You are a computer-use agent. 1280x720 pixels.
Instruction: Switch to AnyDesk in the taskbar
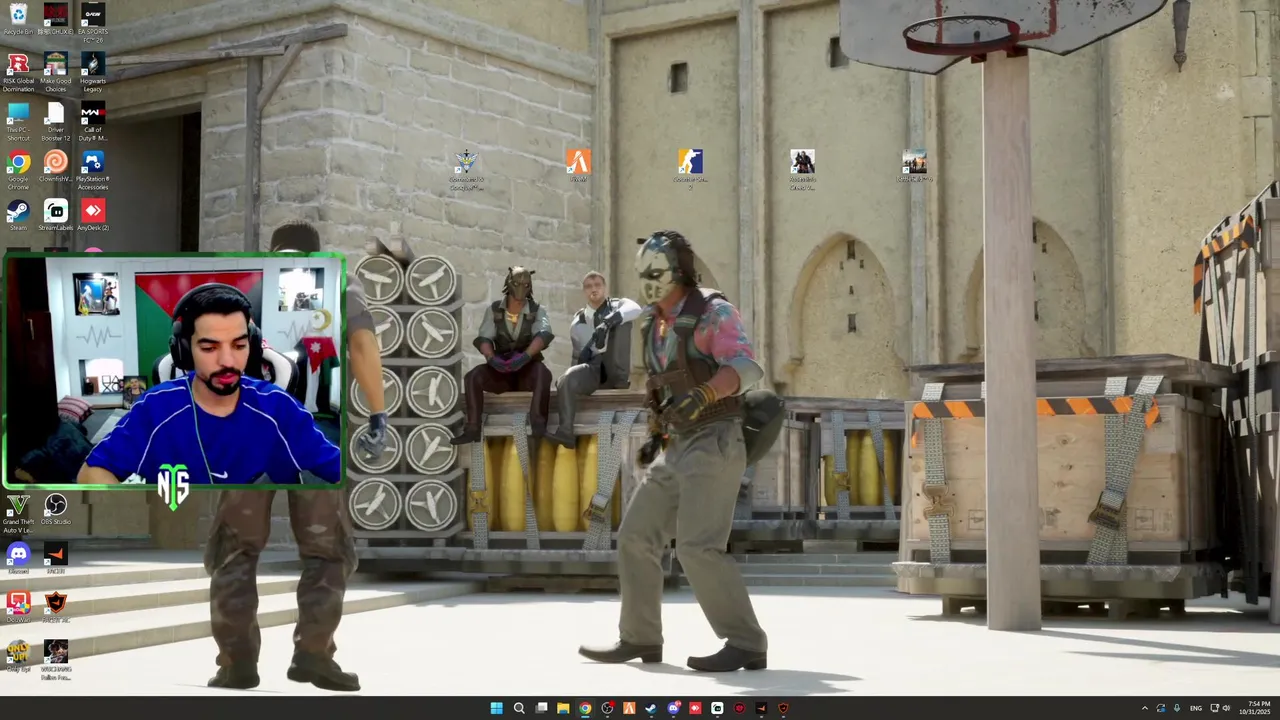pyautogui.click(x=695, y=708)
